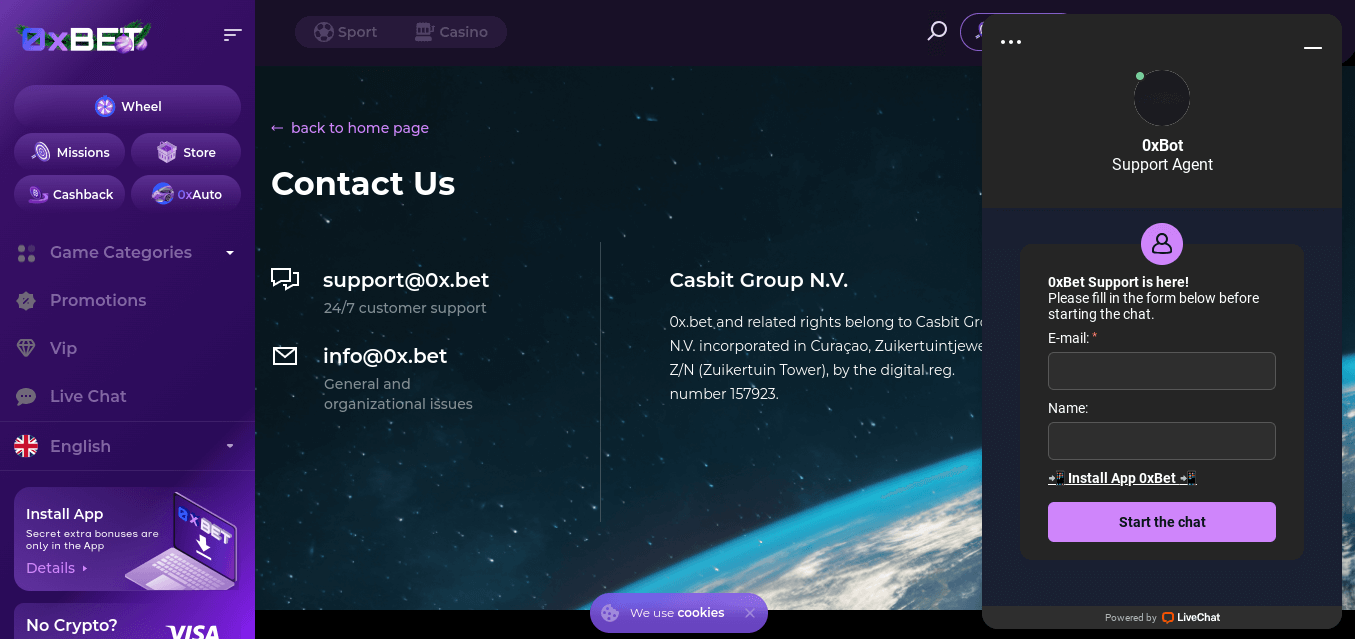The height and width of the screenshot is (639, 1355).
Task: Click the cookies link in banner
Action: click(x=701, y=613)
